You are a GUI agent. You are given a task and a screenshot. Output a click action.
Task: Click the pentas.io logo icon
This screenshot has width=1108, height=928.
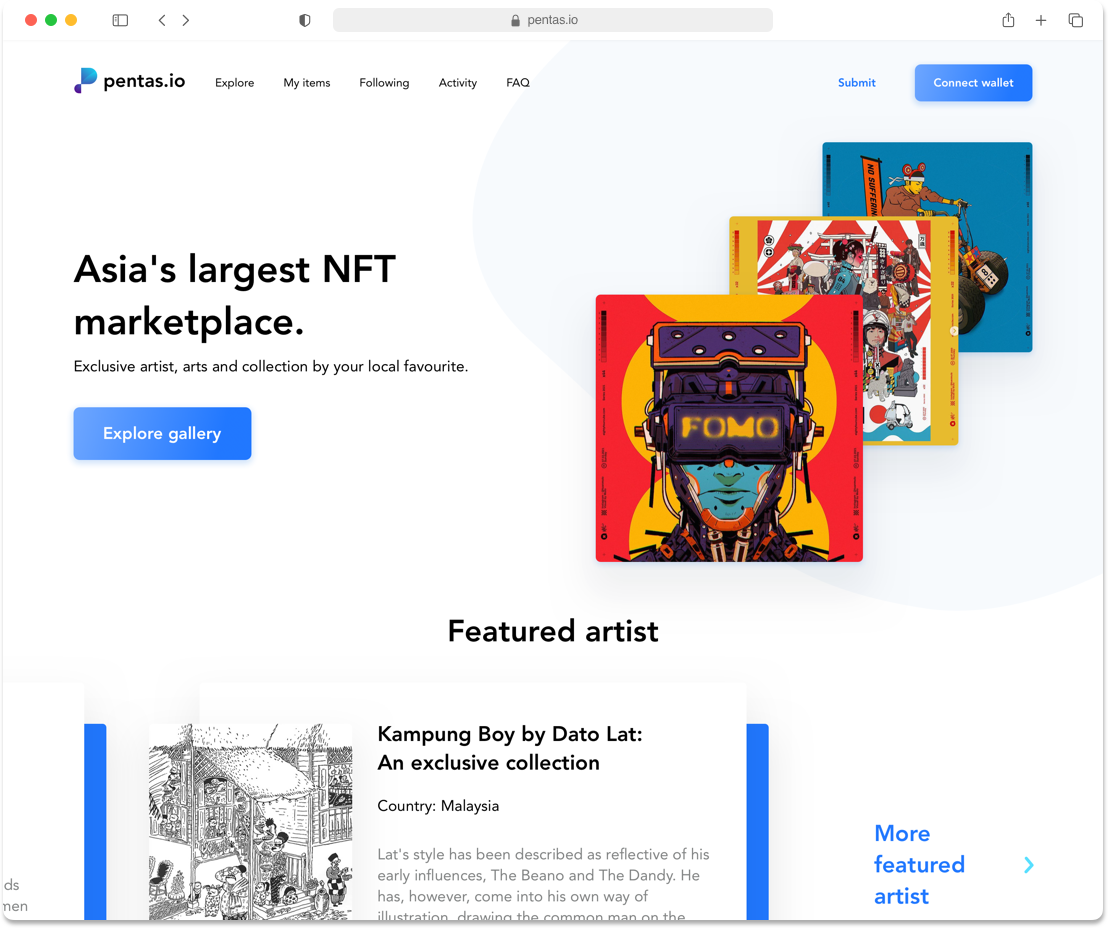point(86,81)
